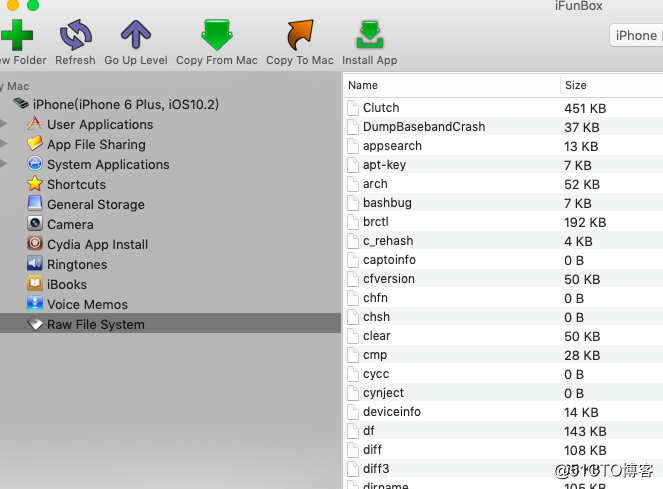The image size is (663, 489).
Task: Click the 28 KB size cell
Action: [x=582, y=355]
